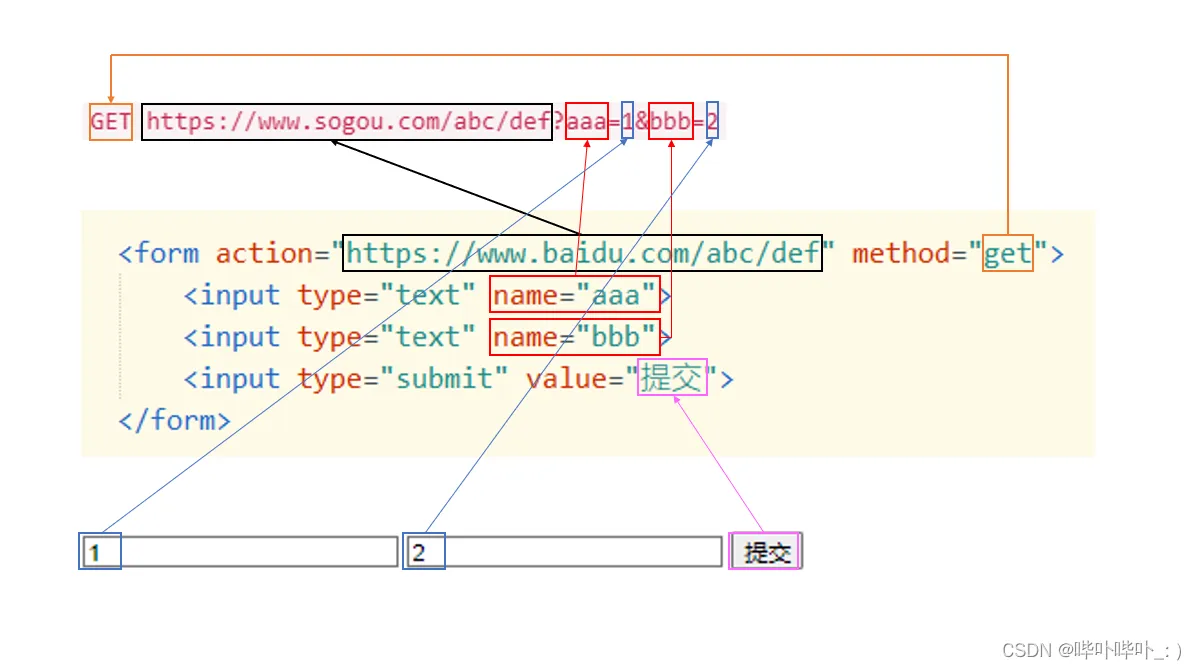The width and height of the screenshot is (1196, 670).
Task: Click the closing </form> tag
Action: coord(174,420)
